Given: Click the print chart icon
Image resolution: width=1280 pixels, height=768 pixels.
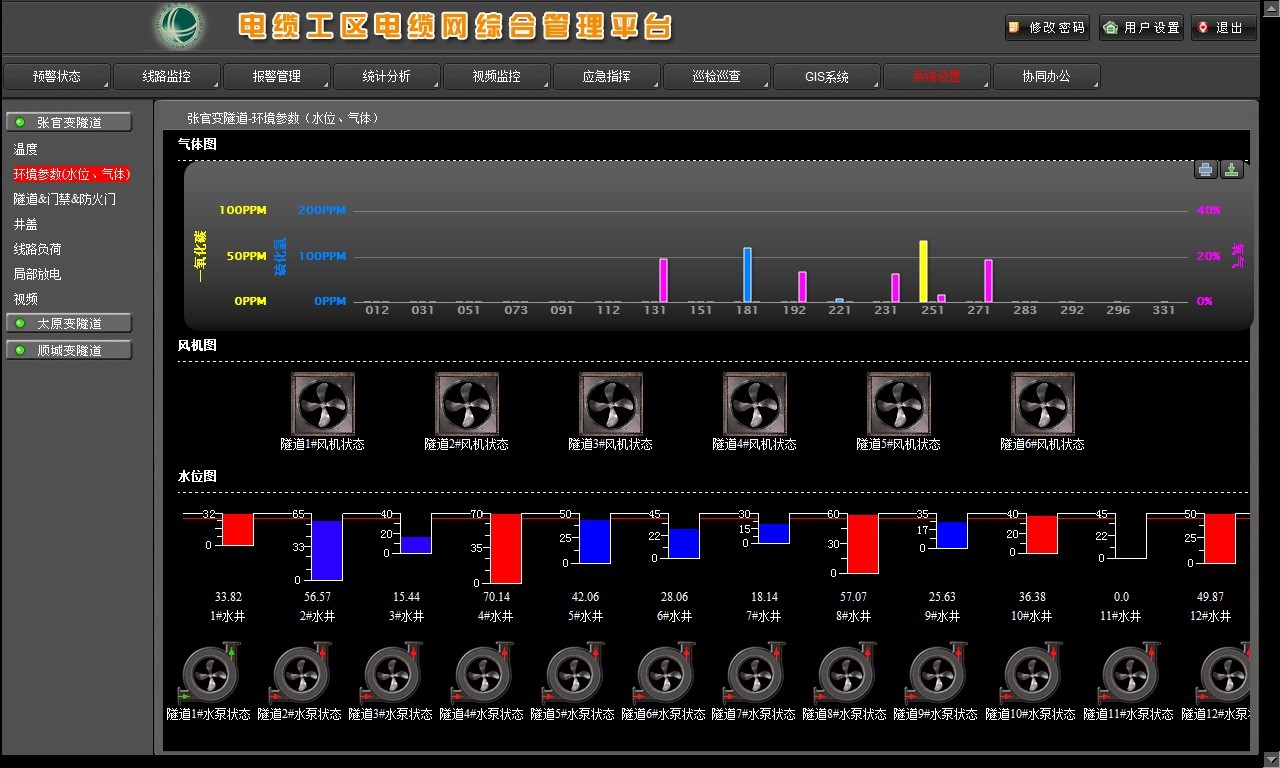Looking at the screenshot, I should pyautogui.click(x=1206, y=170).
